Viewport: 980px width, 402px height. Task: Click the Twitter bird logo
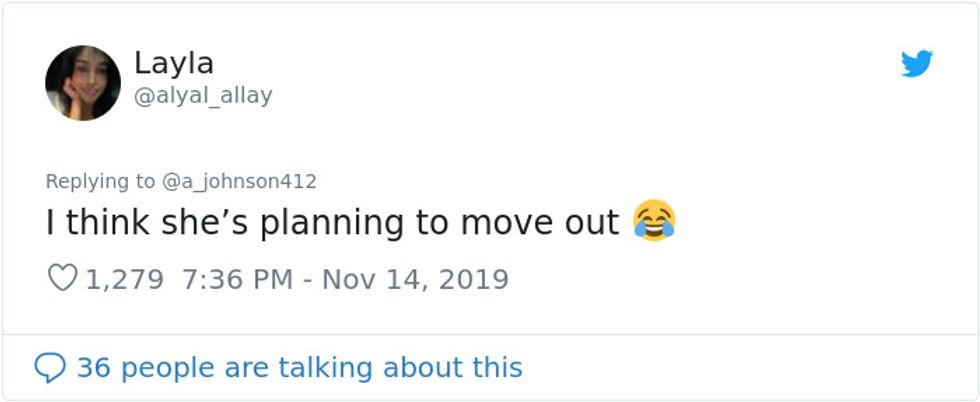point(917,64)
